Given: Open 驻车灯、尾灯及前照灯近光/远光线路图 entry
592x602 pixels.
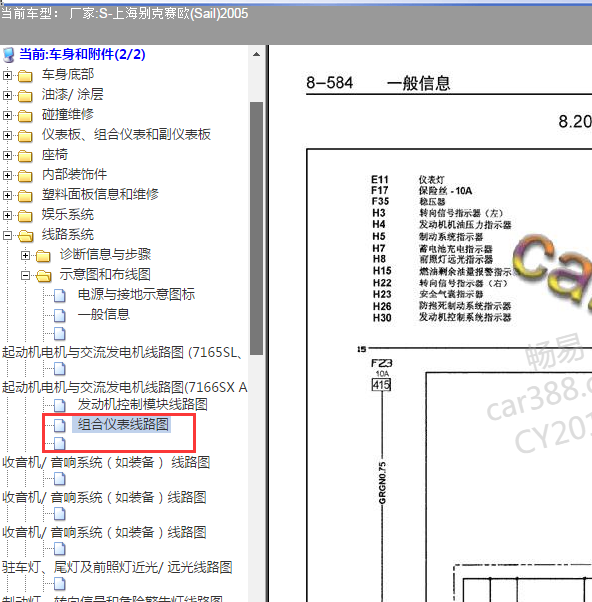Looking at the screenshot, I should [x=117, y=567].
